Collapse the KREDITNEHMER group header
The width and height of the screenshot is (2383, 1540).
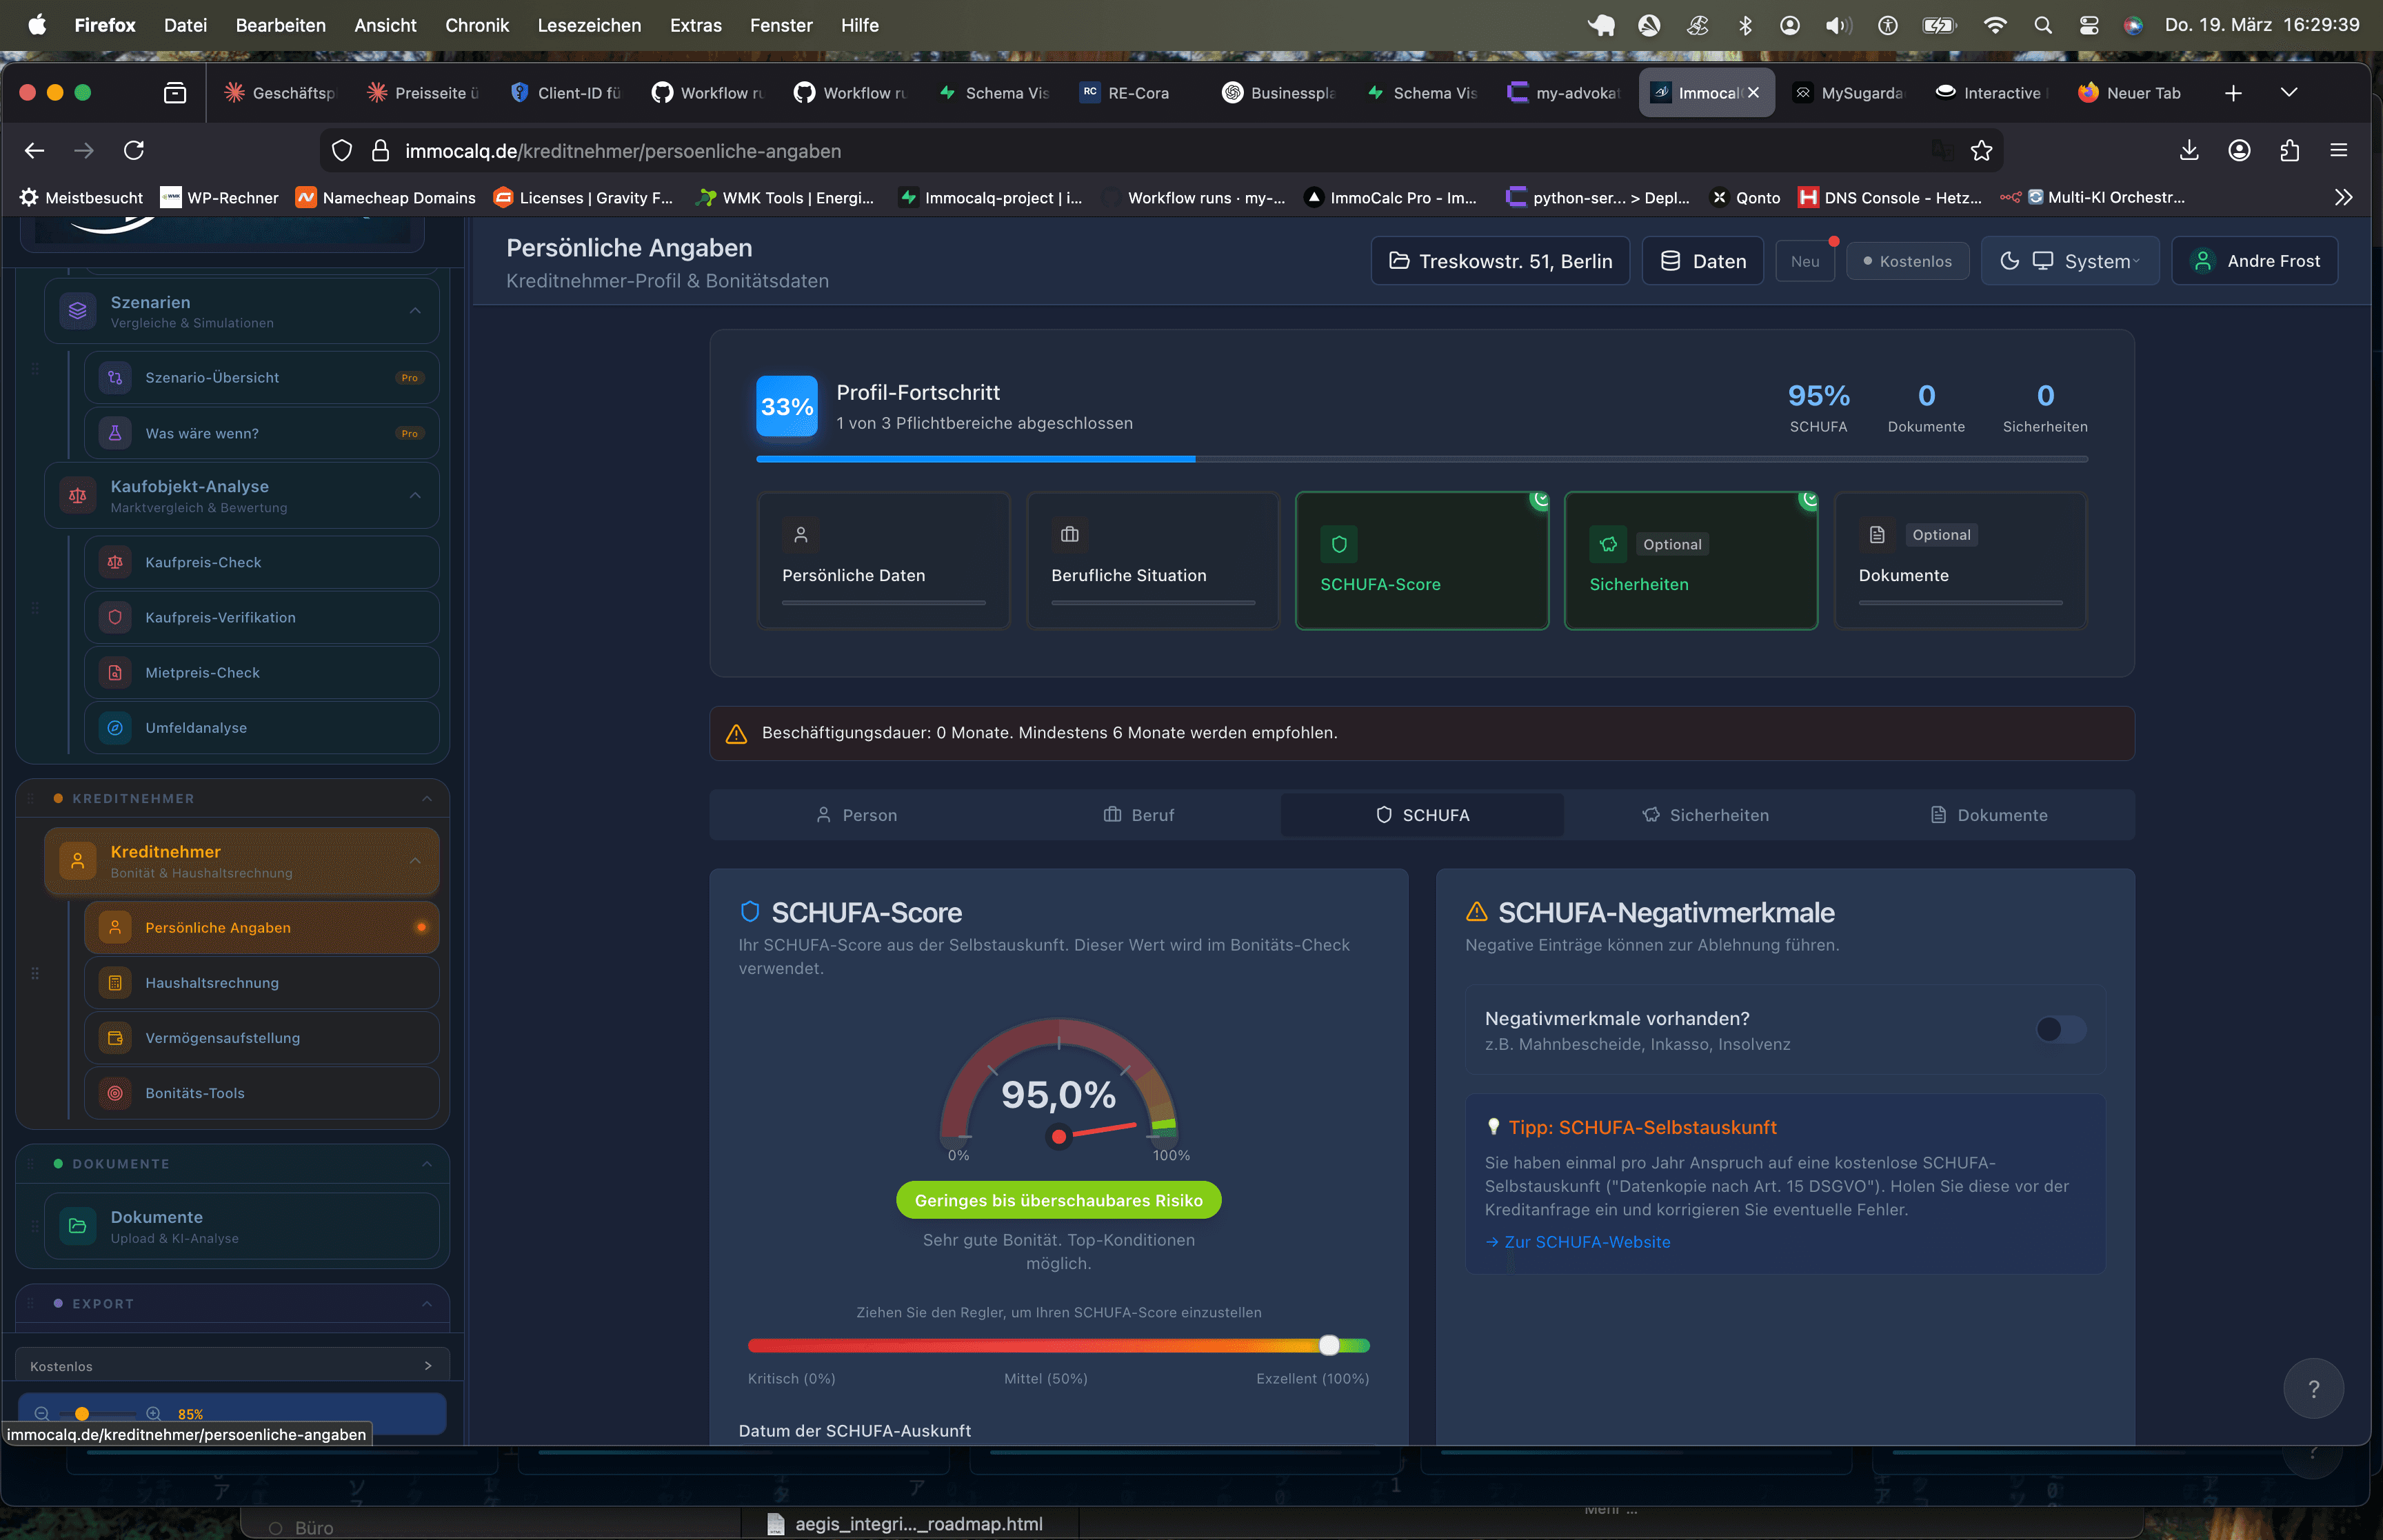coord(427,798)
